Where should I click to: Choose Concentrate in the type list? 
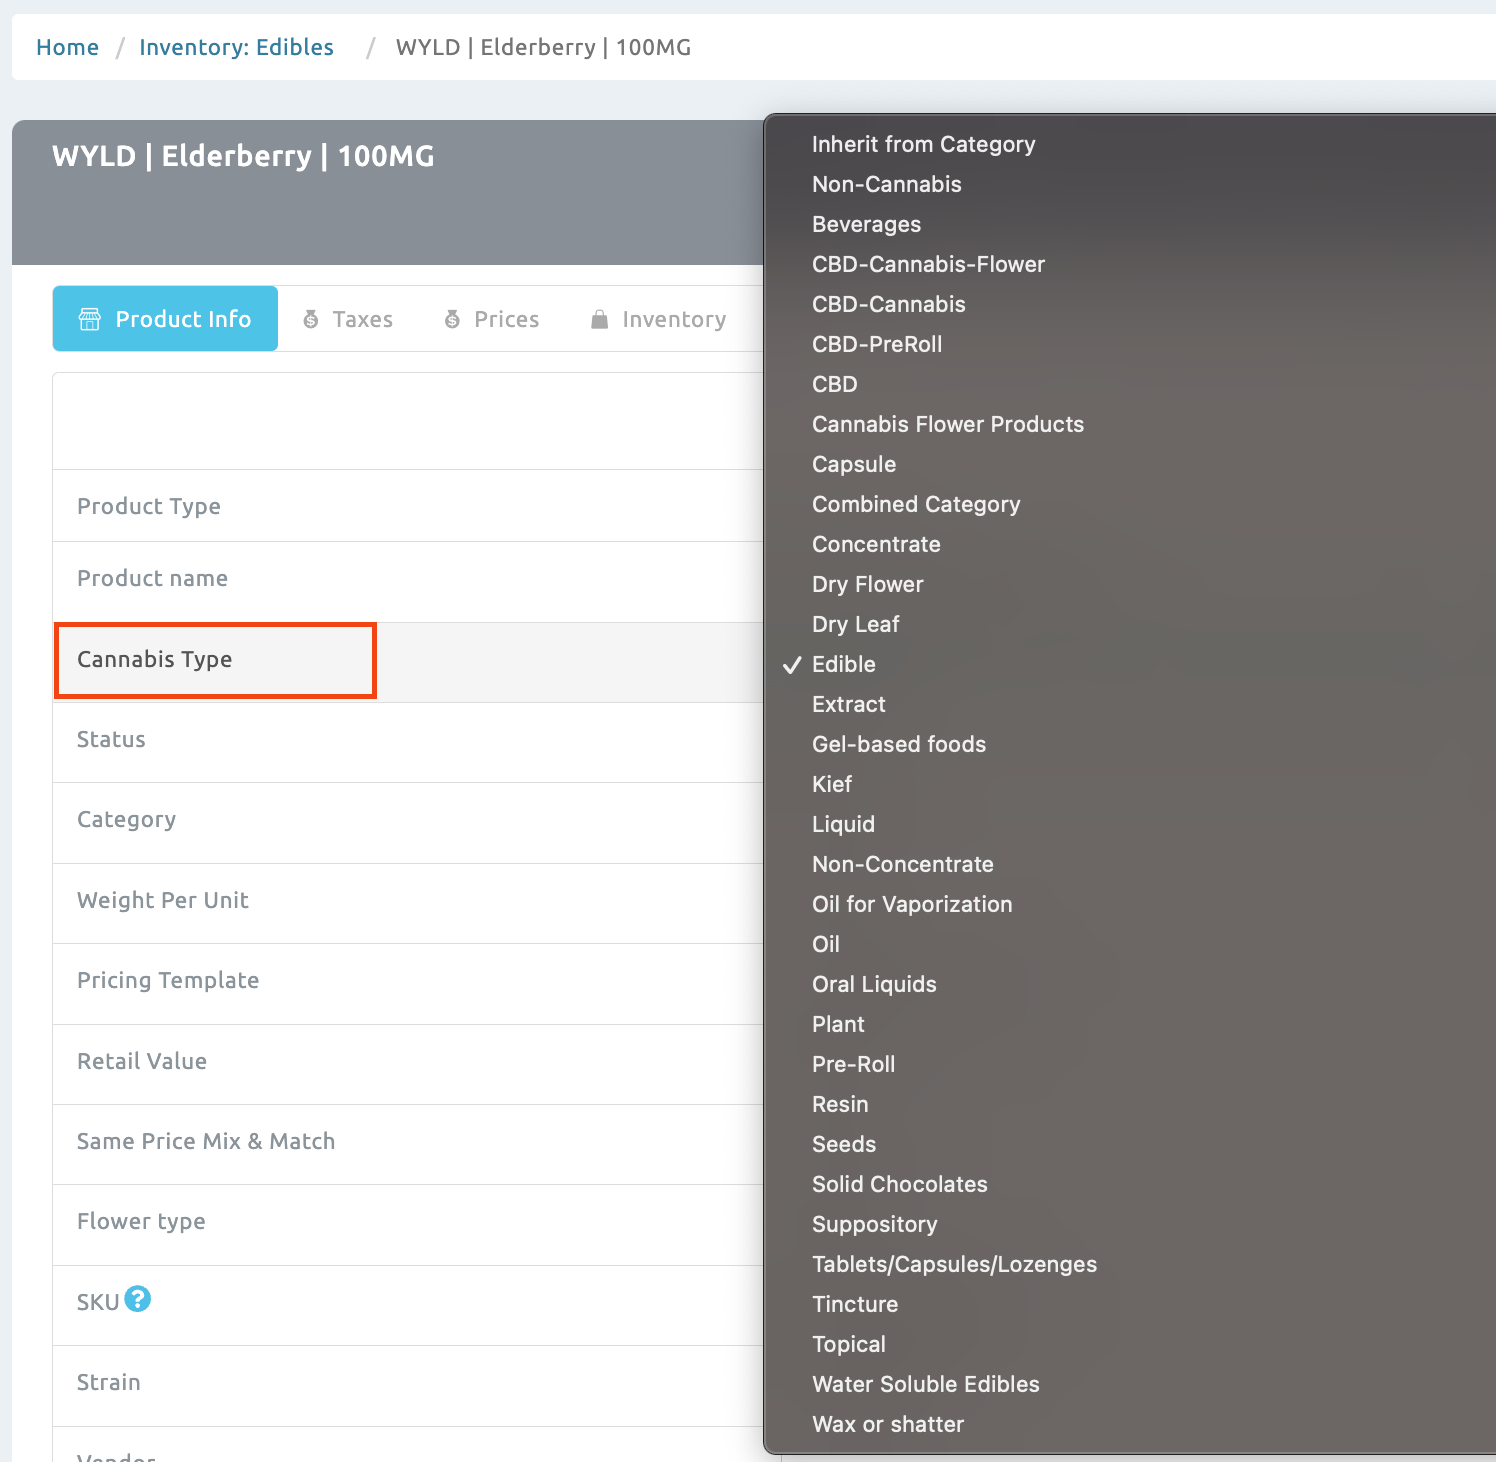coord(876,544)
